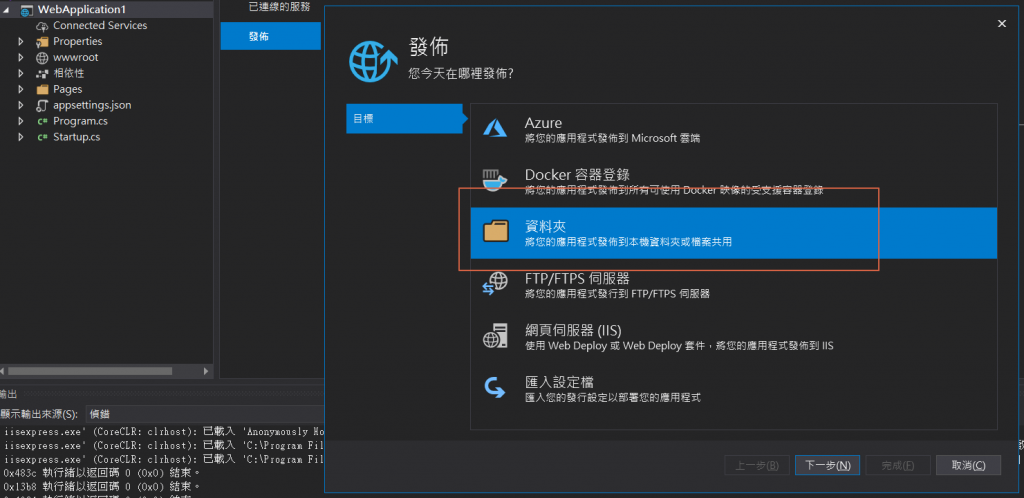The height and width of the screenshot is (498, 1024).
Task: Click the 完成(F) button
Action: (897, 465)
